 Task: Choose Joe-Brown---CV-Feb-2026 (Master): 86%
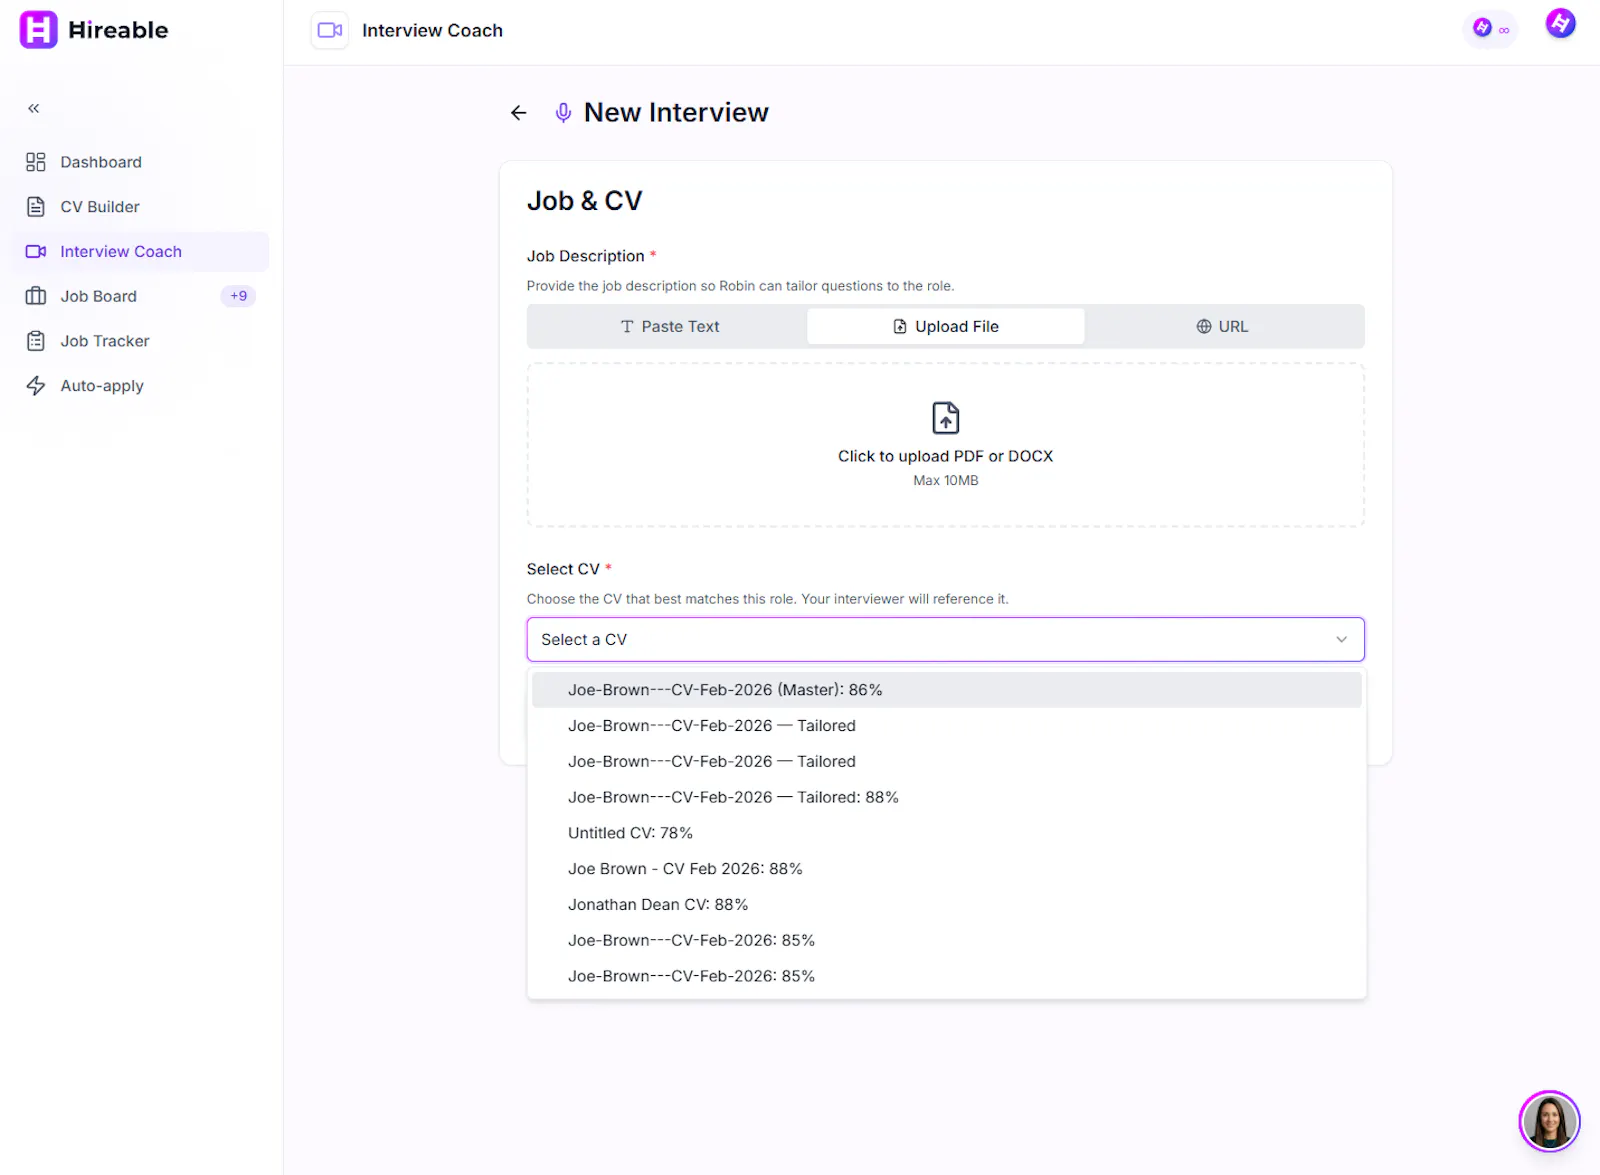coord(946,690)
